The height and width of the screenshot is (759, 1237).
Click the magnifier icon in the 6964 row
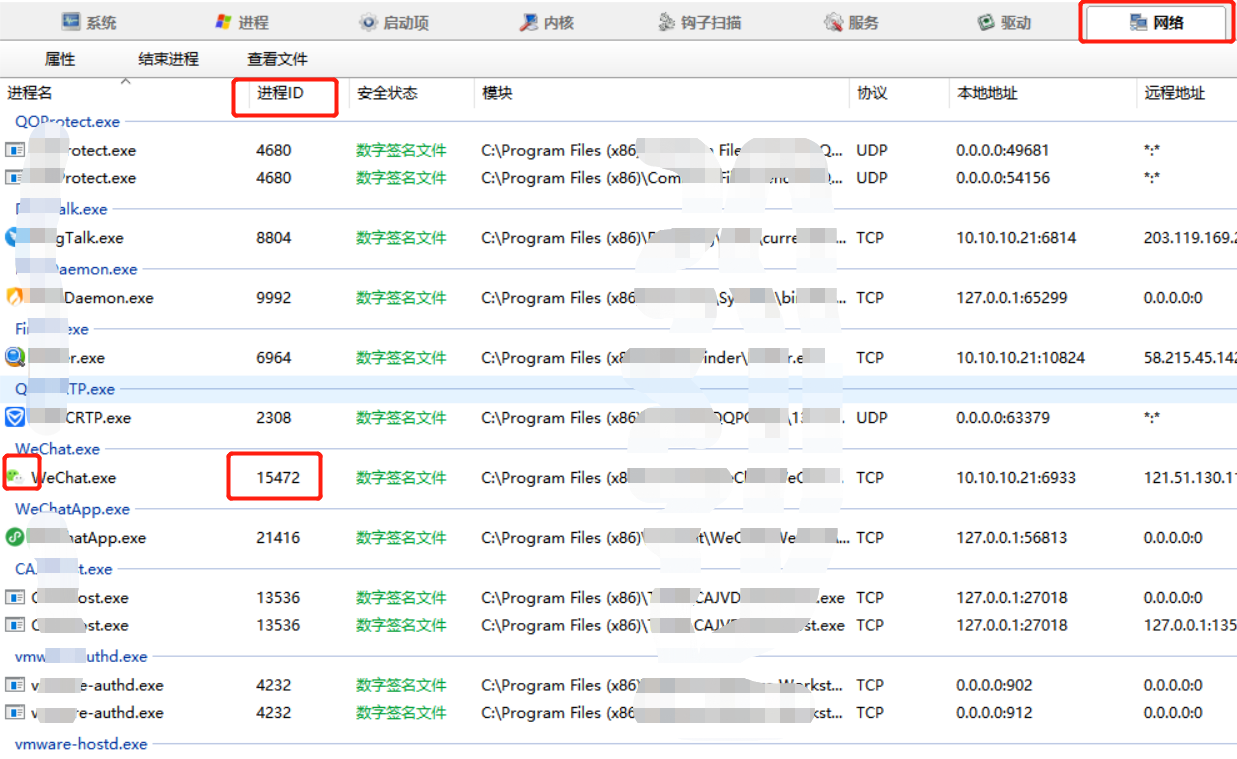tap(15, 357)
